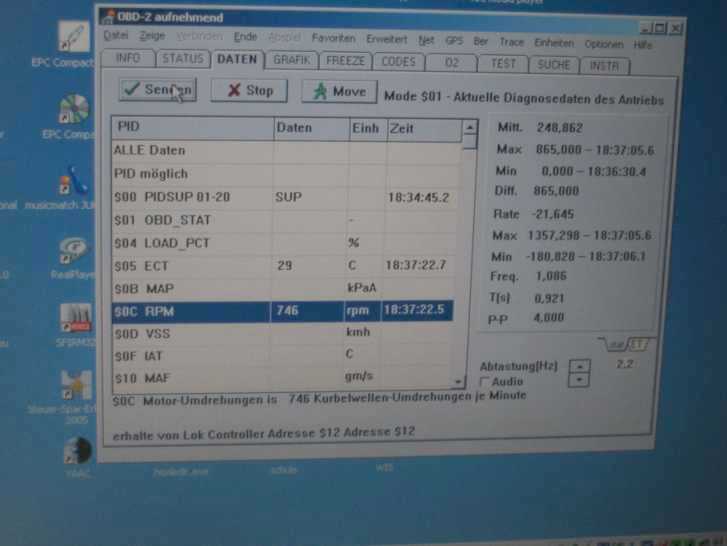Open the CODES tab
The width and height of the screenshot is (727, 546).
(x=398, y=61)
